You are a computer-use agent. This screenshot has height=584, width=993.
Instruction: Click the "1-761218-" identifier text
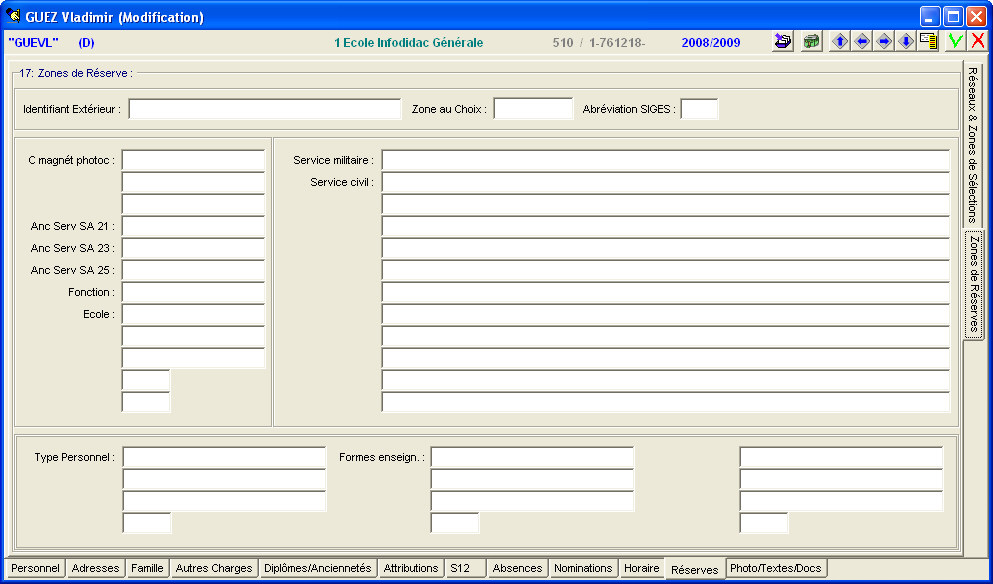click(x=617, y=43)
